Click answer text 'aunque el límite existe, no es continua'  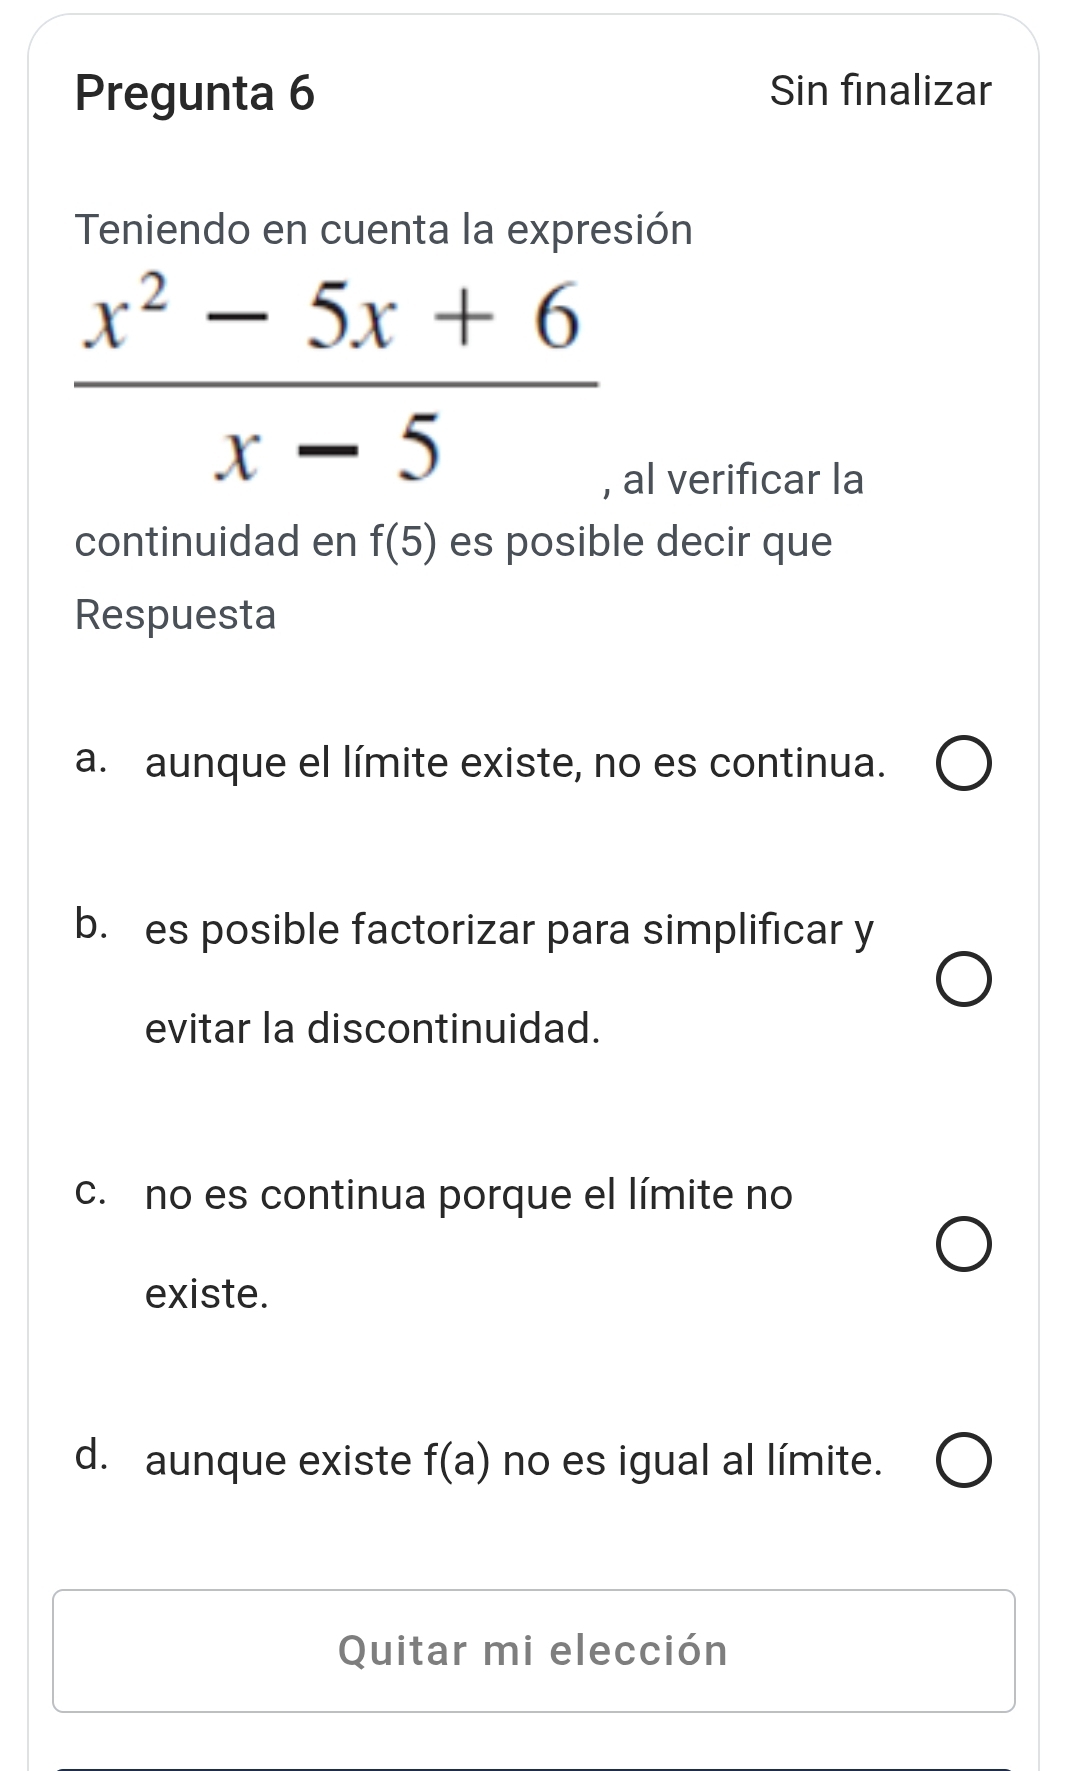tap(515, 764)
